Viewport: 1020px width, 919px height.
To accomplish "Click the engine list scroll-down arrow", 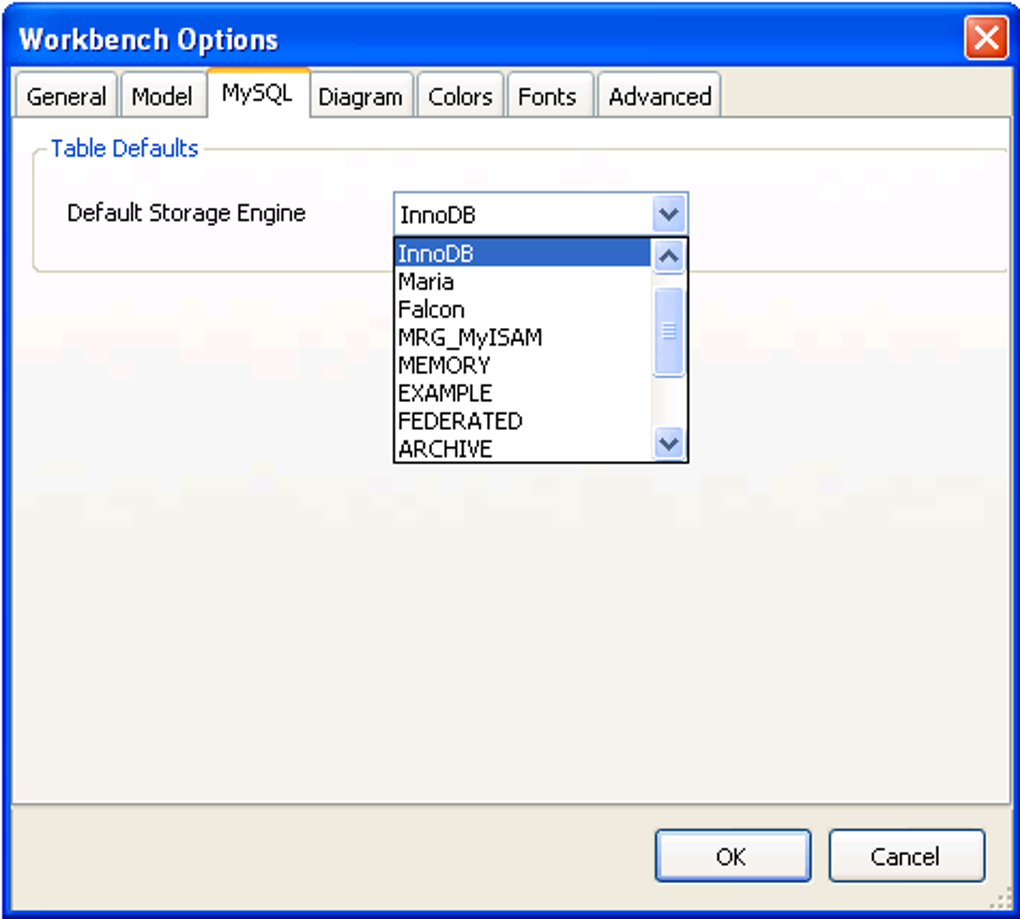I will [x=669, y=444].
